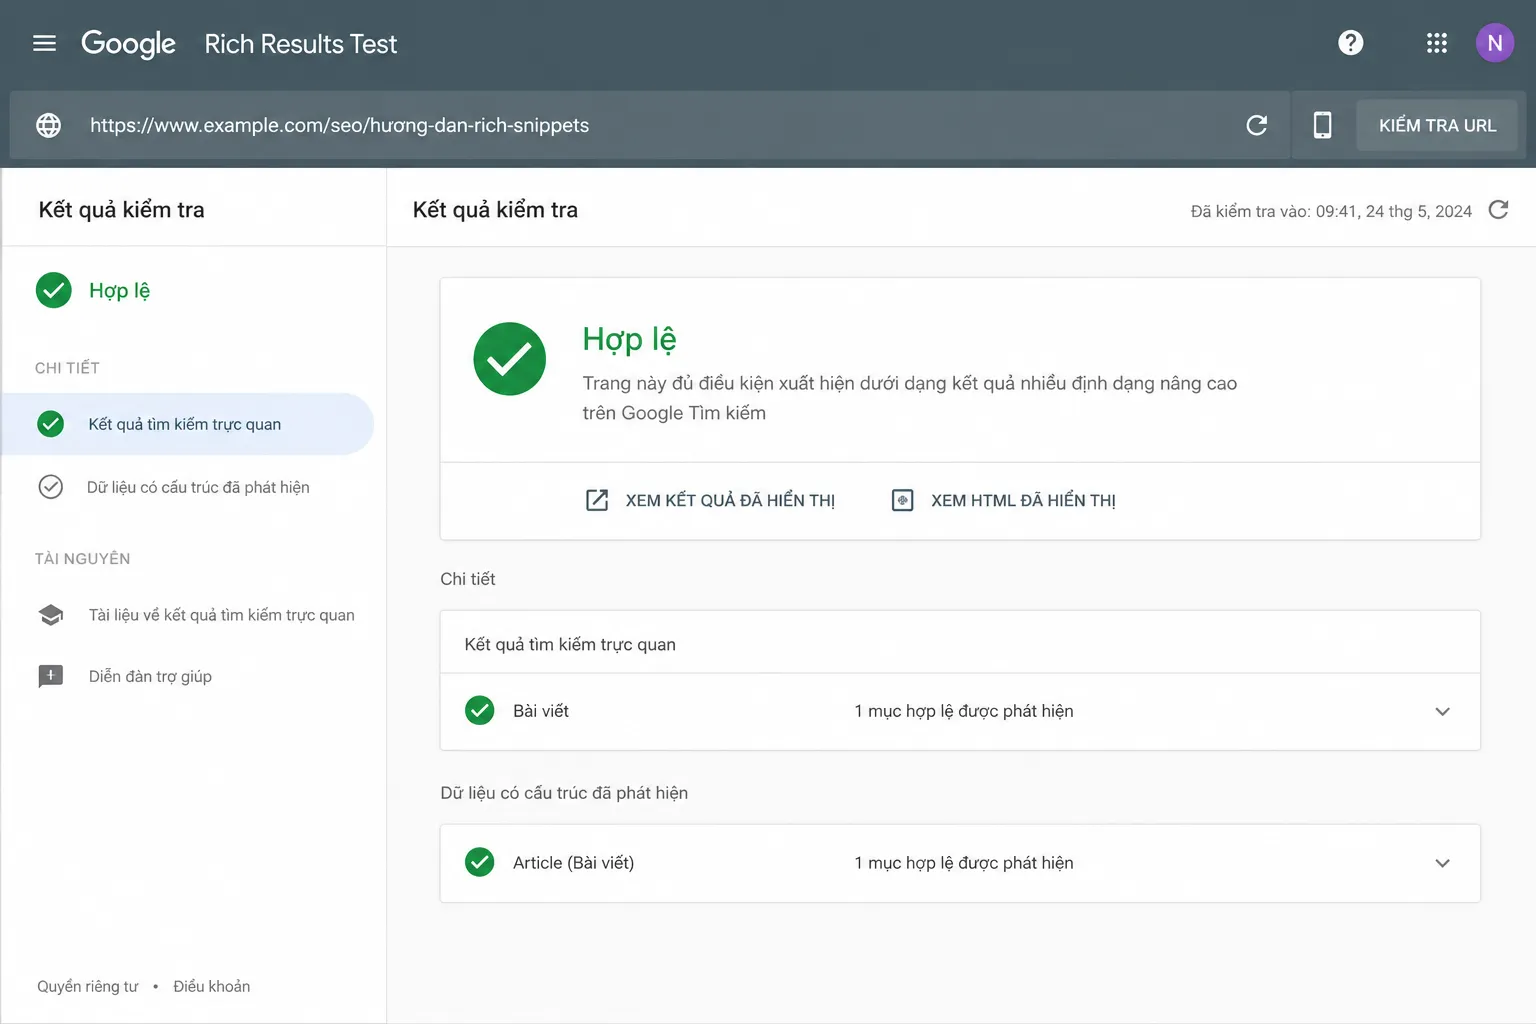Image resolution: width=1536 pixels, height=1024 pixels.
Task: Click the Google logo
Action: [x=128, y=44]
